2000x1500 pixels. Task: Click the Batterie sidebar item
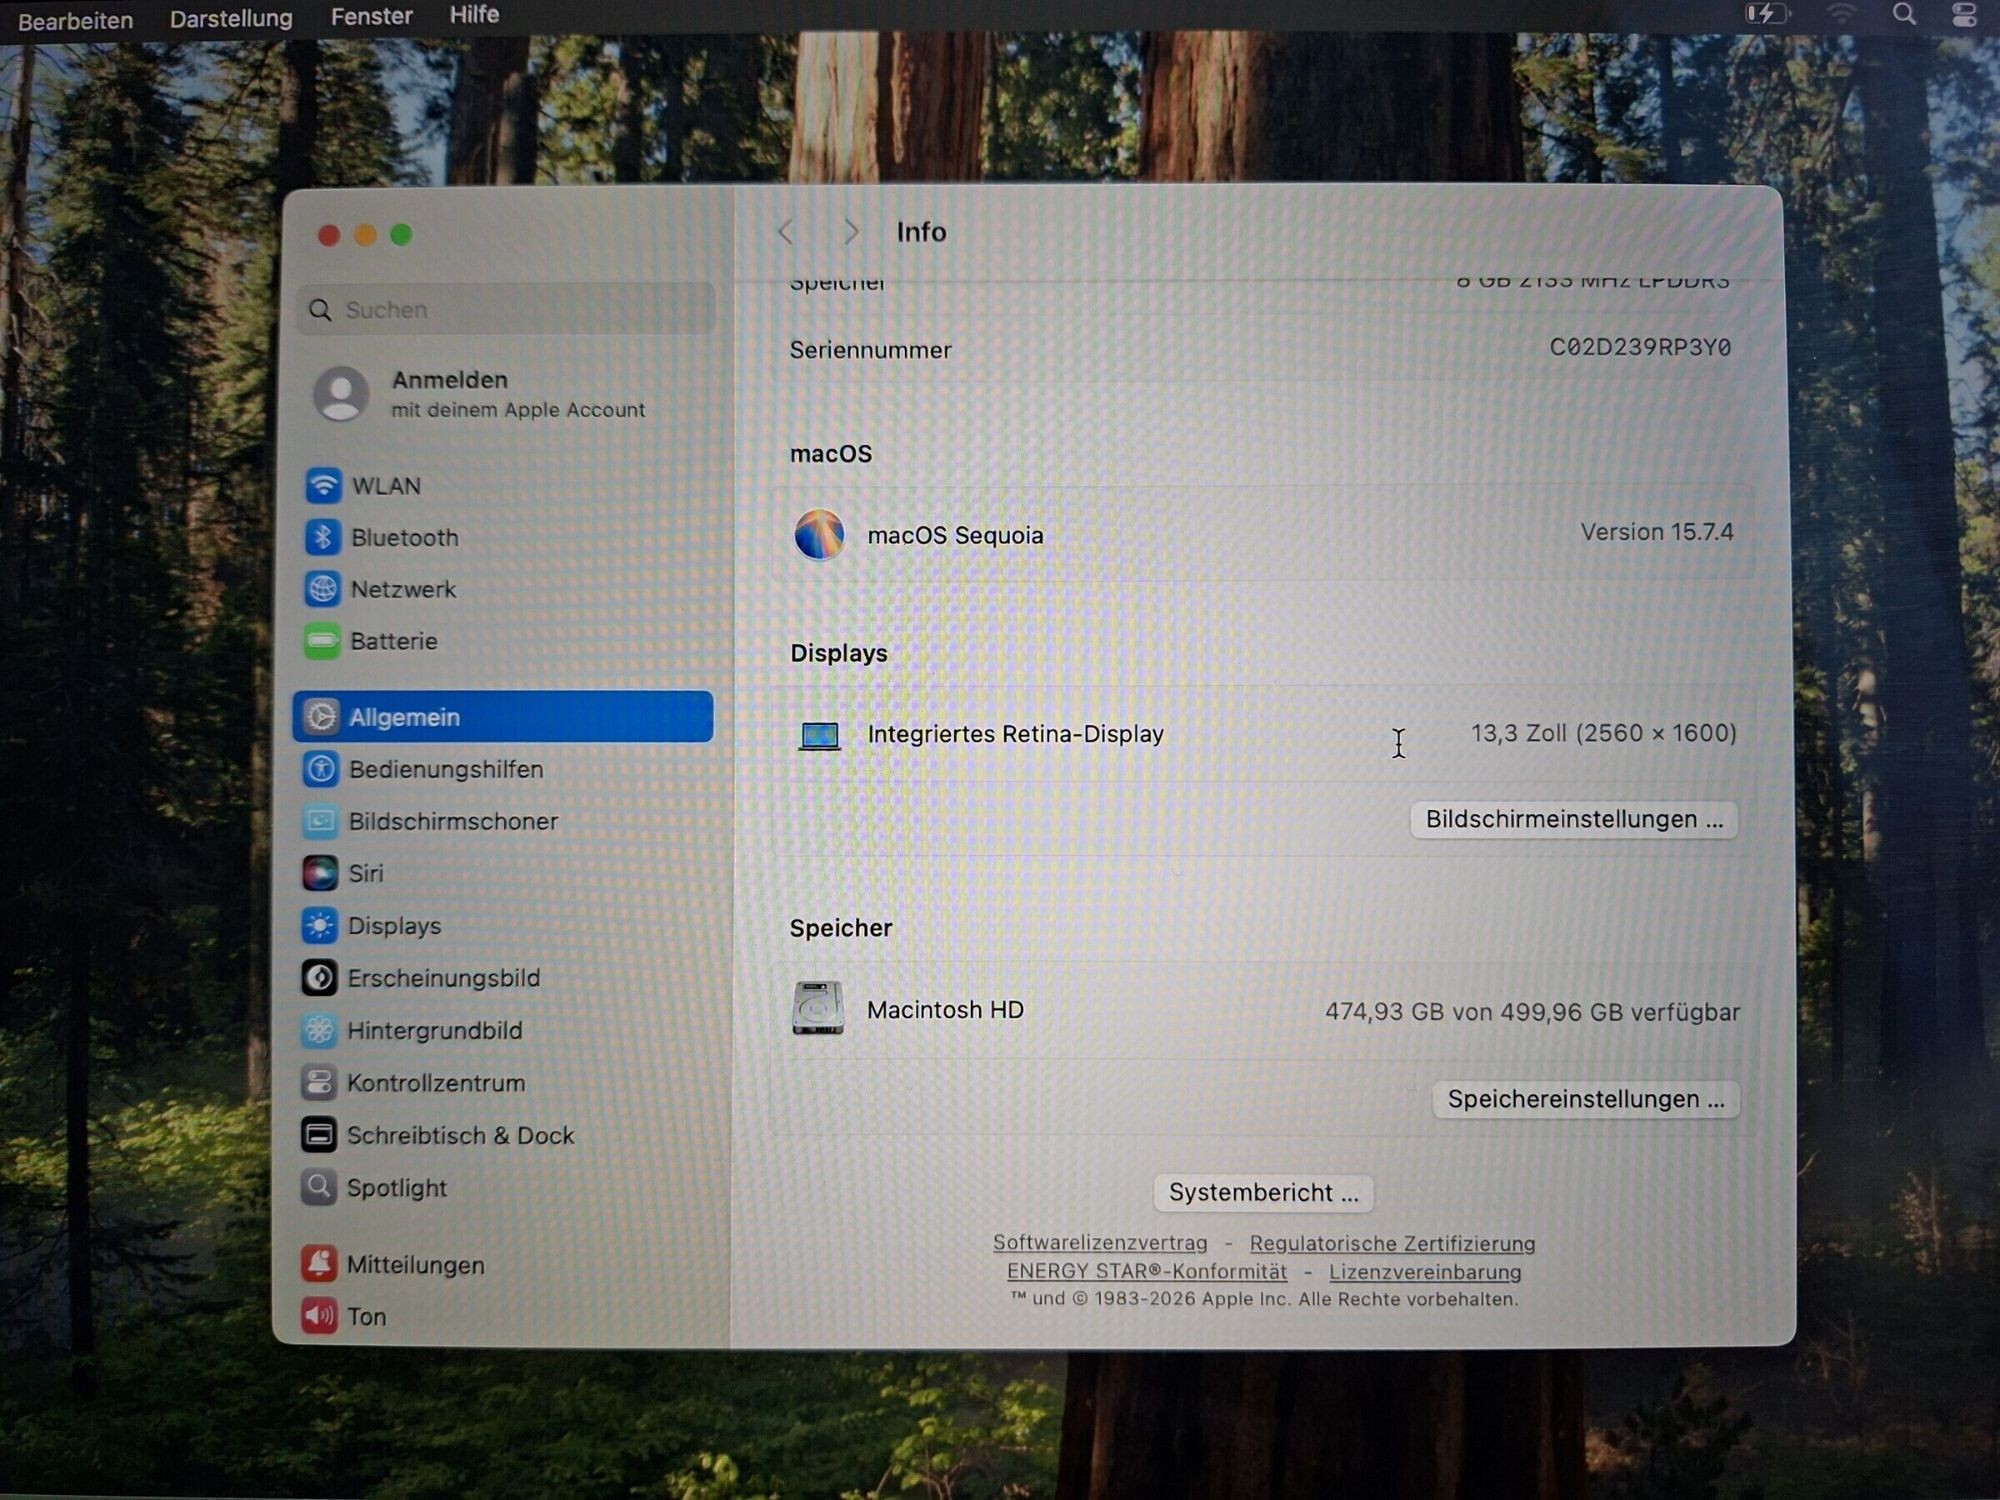coord(393,641)
